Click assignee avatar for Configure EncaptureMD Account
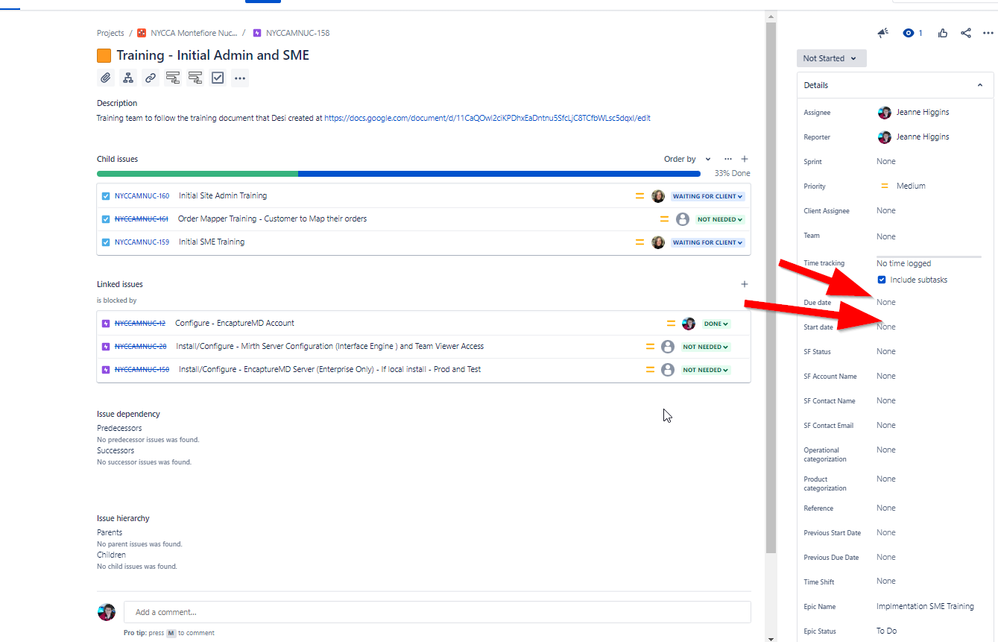The width and height of the screenshot is (998, 642). pos(689,324)
